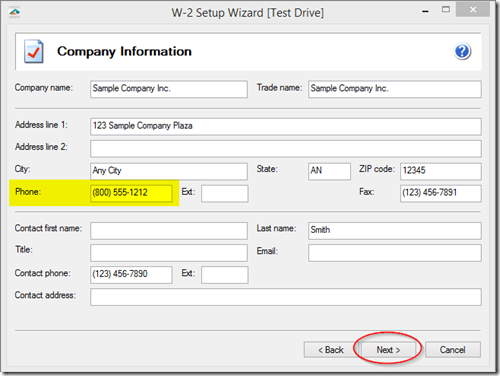Viewport: 500px width, 376px height.
Task: Click the W-2 Setup Wizard title text
Action: click(x=248, y=13)
